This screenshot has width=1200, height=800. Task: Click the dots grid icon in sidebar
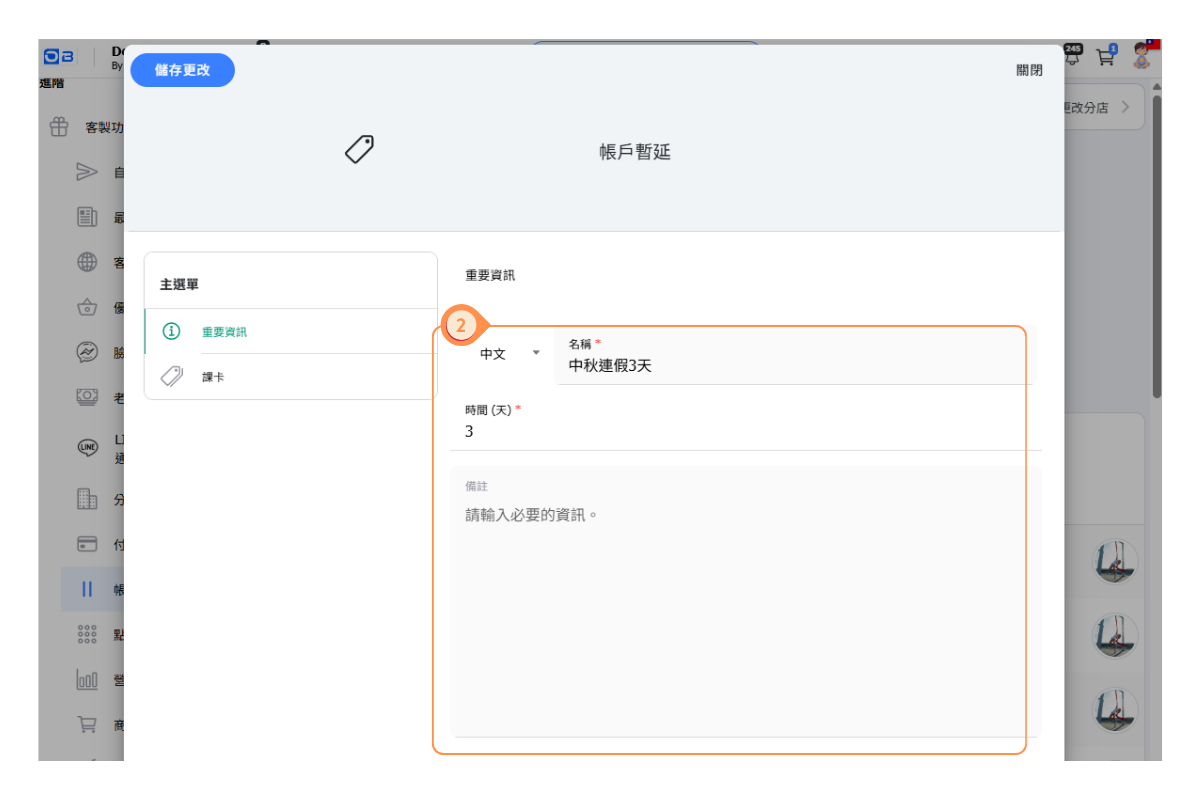tap(87, 634)
